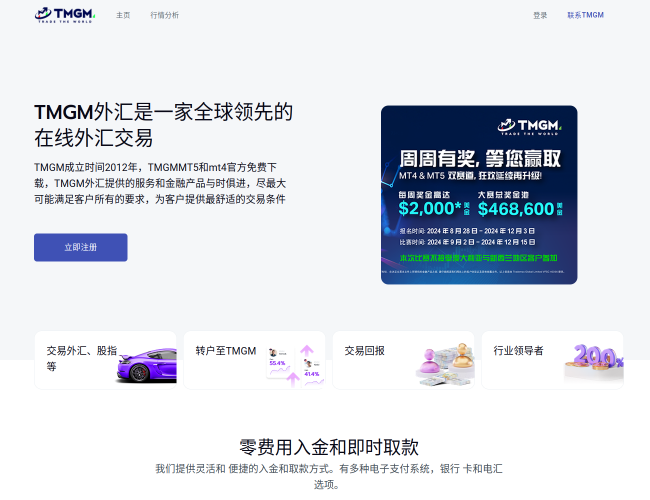The image size is (650, 500).
Task: Click the 200% coins illustration
Action: (x=594, y=362)
